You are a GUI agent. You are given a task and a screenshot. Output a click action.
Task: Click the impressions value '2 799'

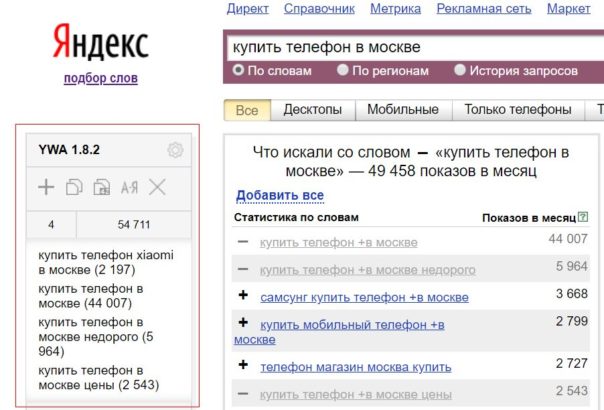point(572,321)
